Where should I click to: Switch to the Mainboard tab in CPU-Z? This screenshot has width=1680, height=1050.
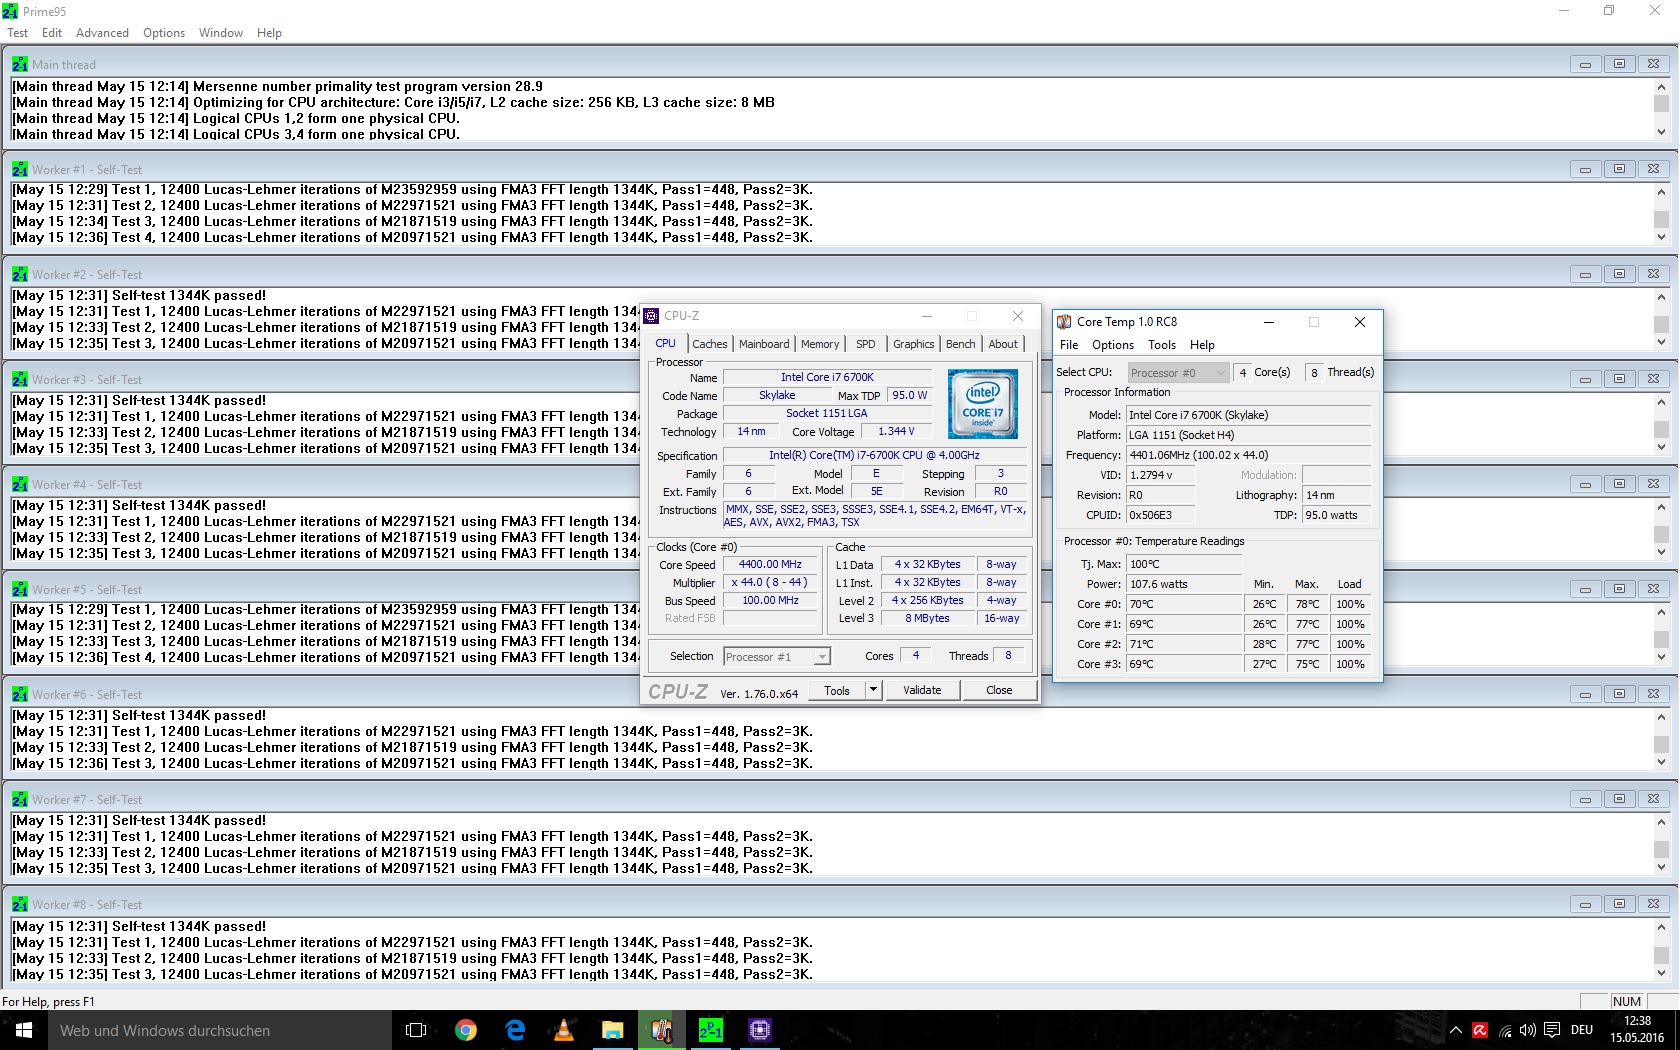click(x=764, y=344)
